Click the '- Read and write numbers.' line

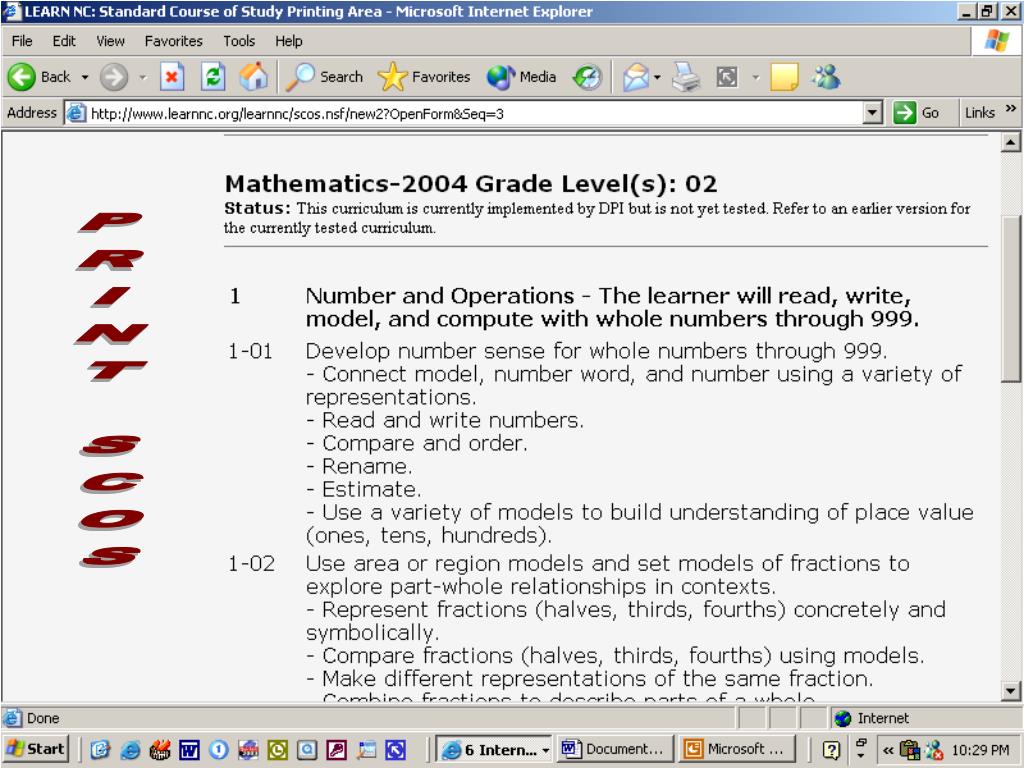point(445,420)
